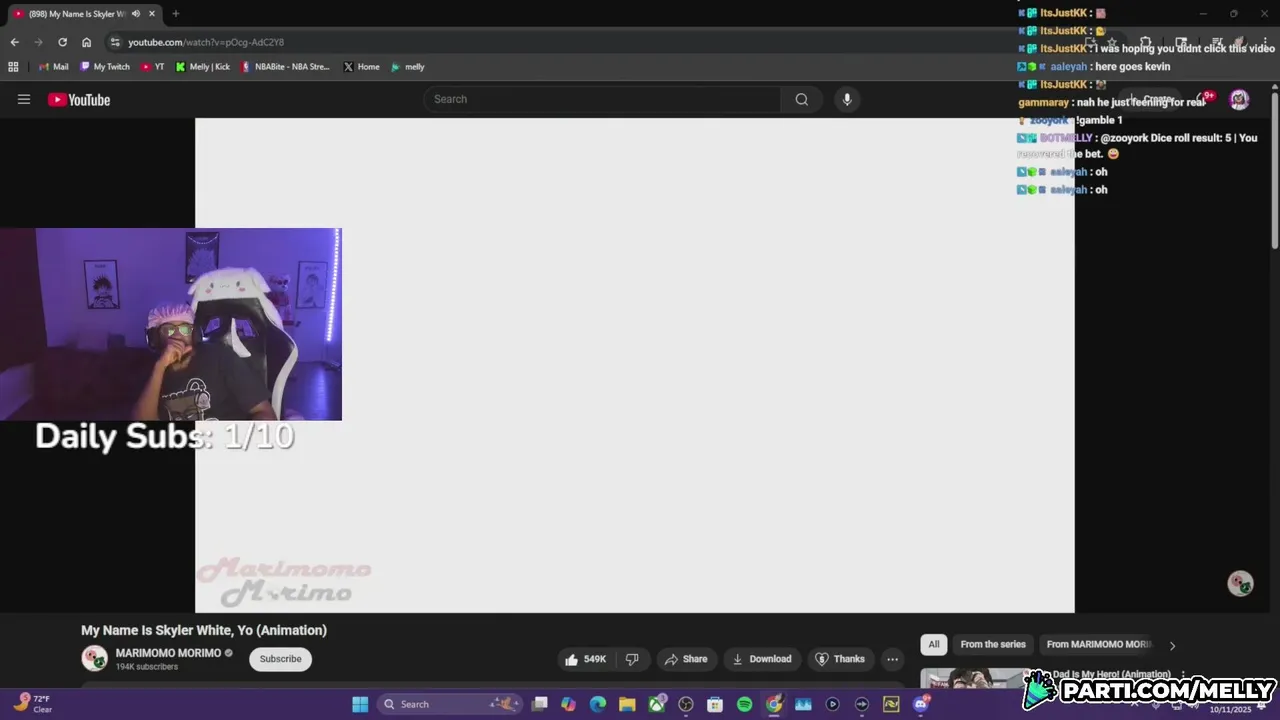Open more actions three-dot menu
Screen dimensions: 1280x720
coord(892,659)
